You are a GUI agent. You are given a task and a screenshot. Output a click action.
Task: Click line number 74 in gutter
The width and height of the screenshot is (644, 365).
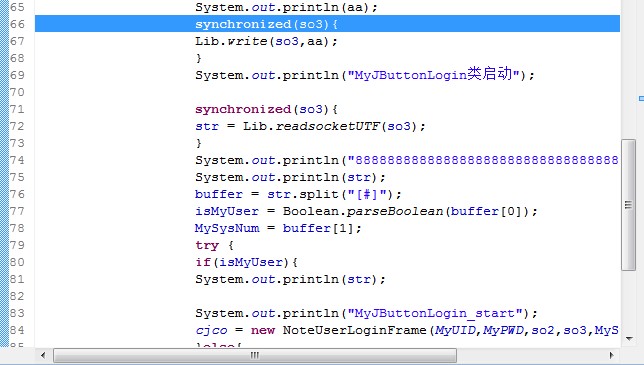click(17, 161)
